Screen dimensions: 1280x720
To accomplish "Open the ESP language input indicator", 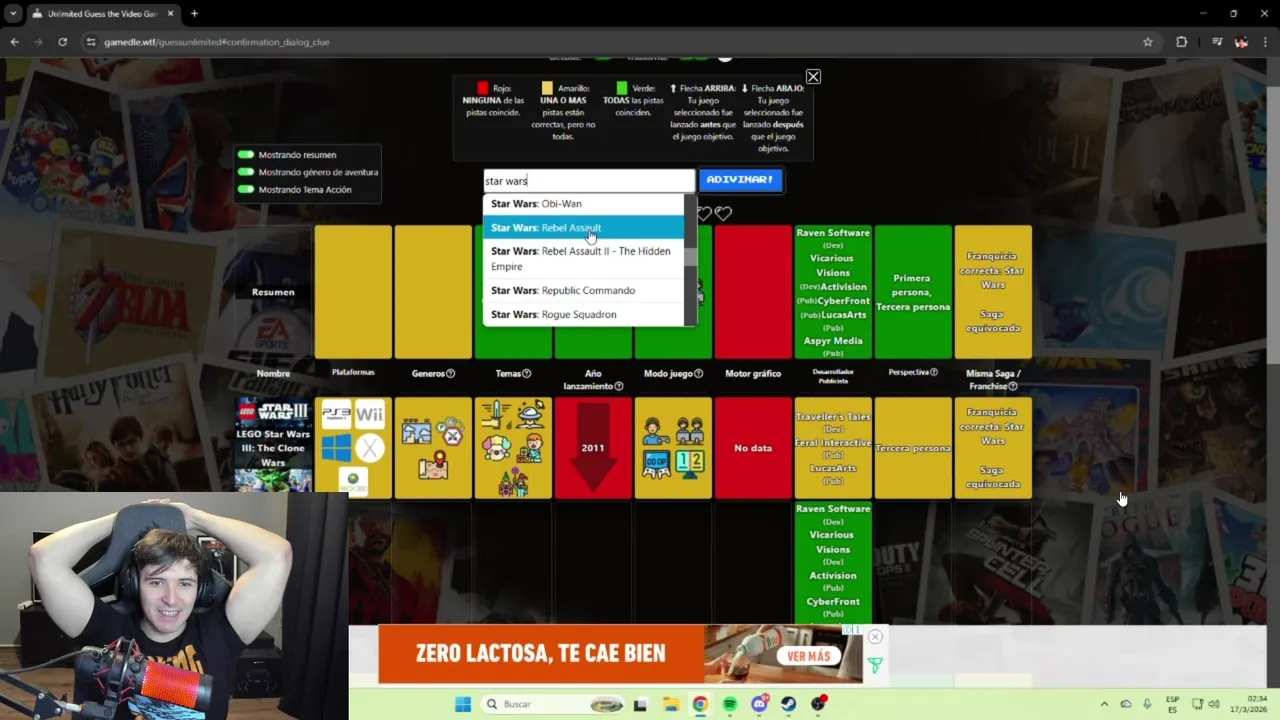I will [x=1172, y=704].
